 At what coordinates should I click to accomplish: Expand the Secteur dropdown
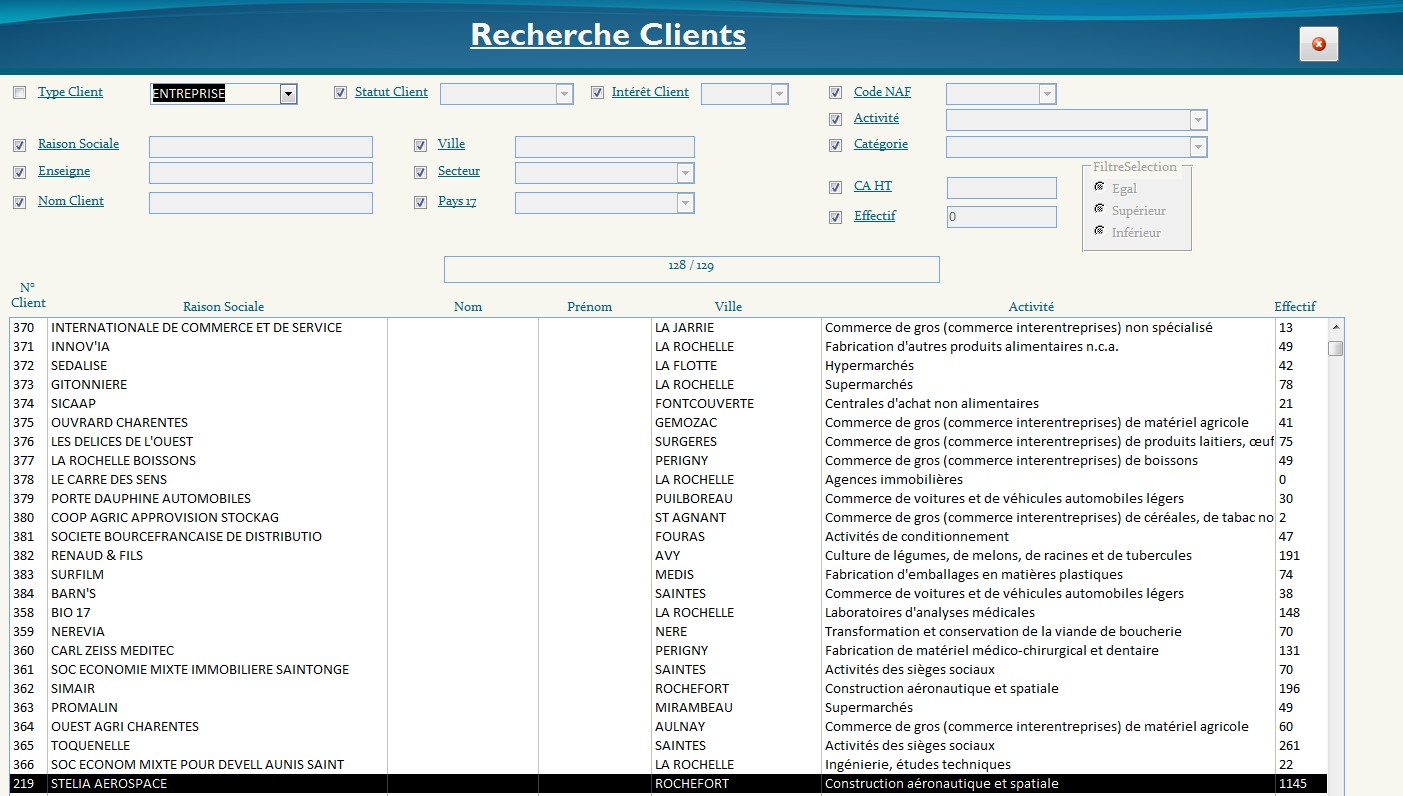[685, 173]
